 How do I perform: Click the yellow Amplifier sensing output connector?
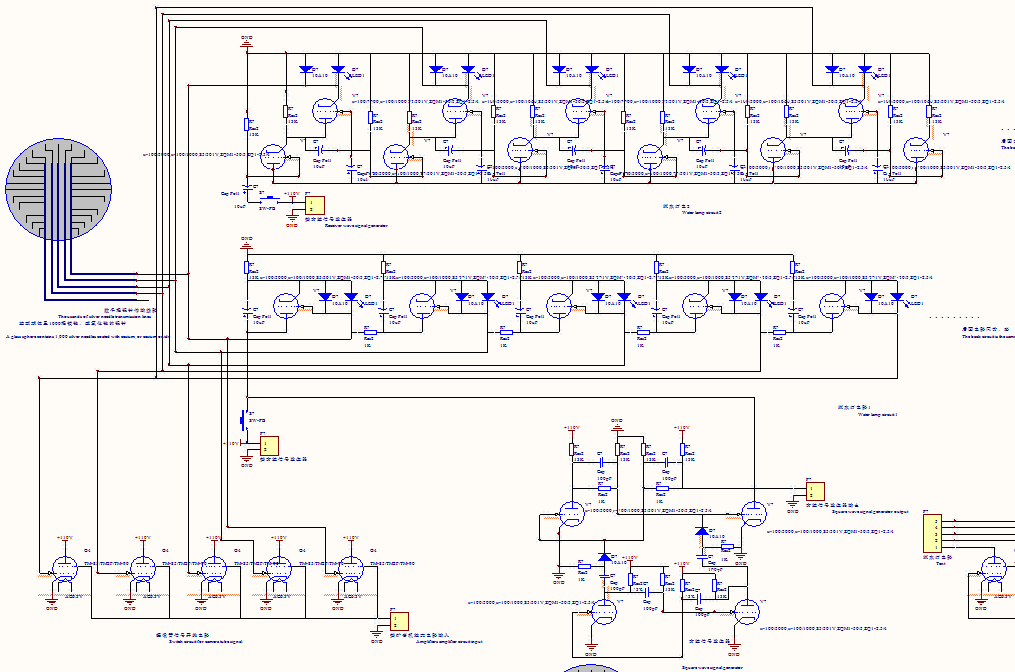400,622
